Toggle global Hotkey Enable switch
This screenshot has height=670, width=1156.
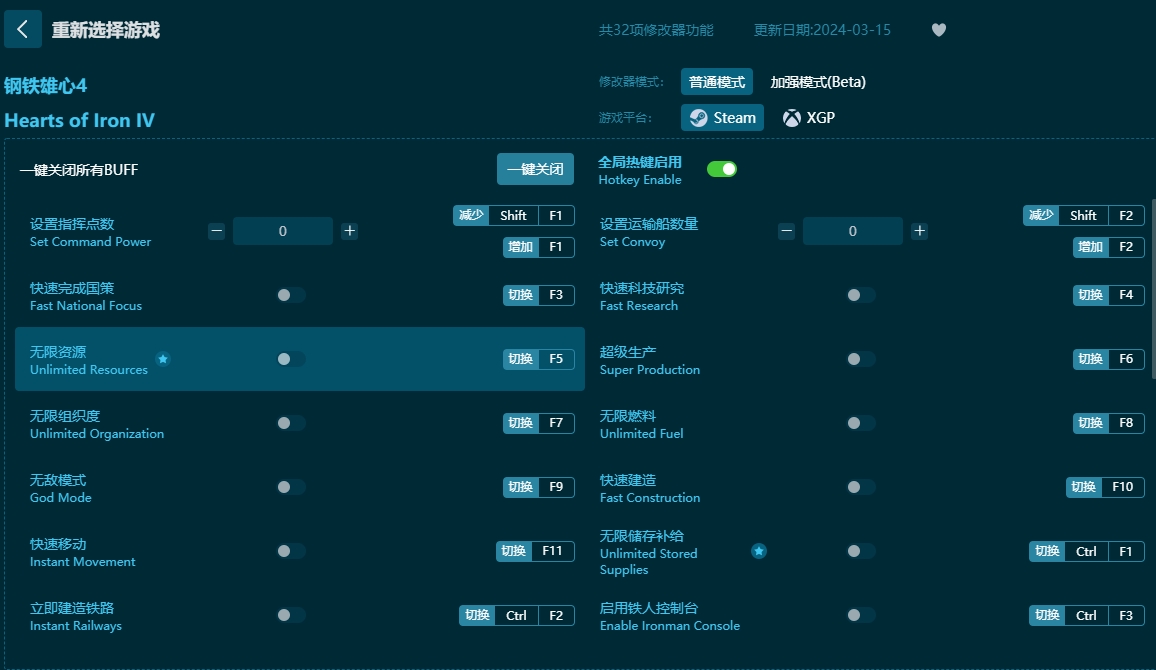coord(722,170)
